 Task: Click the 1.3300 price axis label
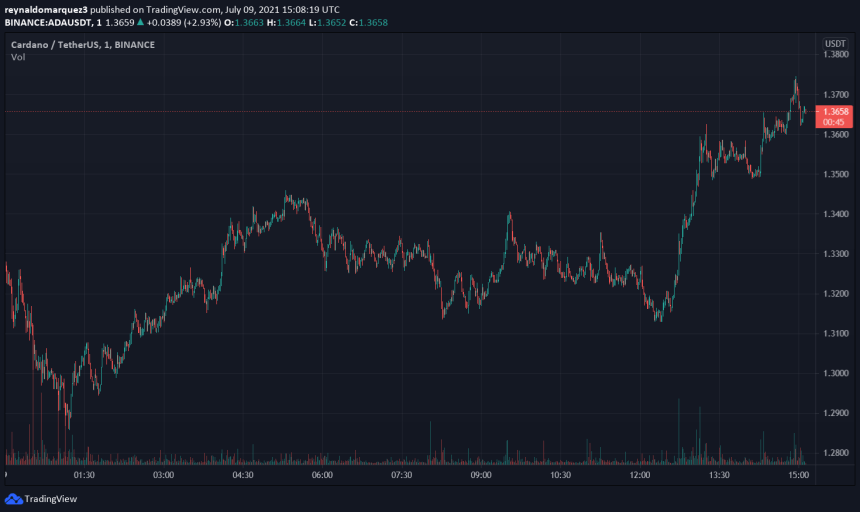[x=835, y=254]
